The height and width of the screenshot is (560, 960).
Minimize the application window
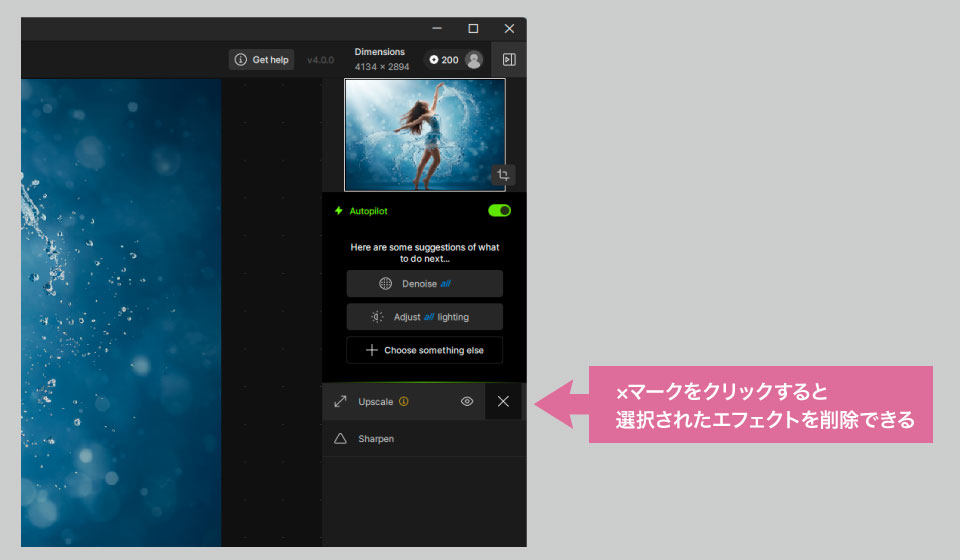[437, 28]
